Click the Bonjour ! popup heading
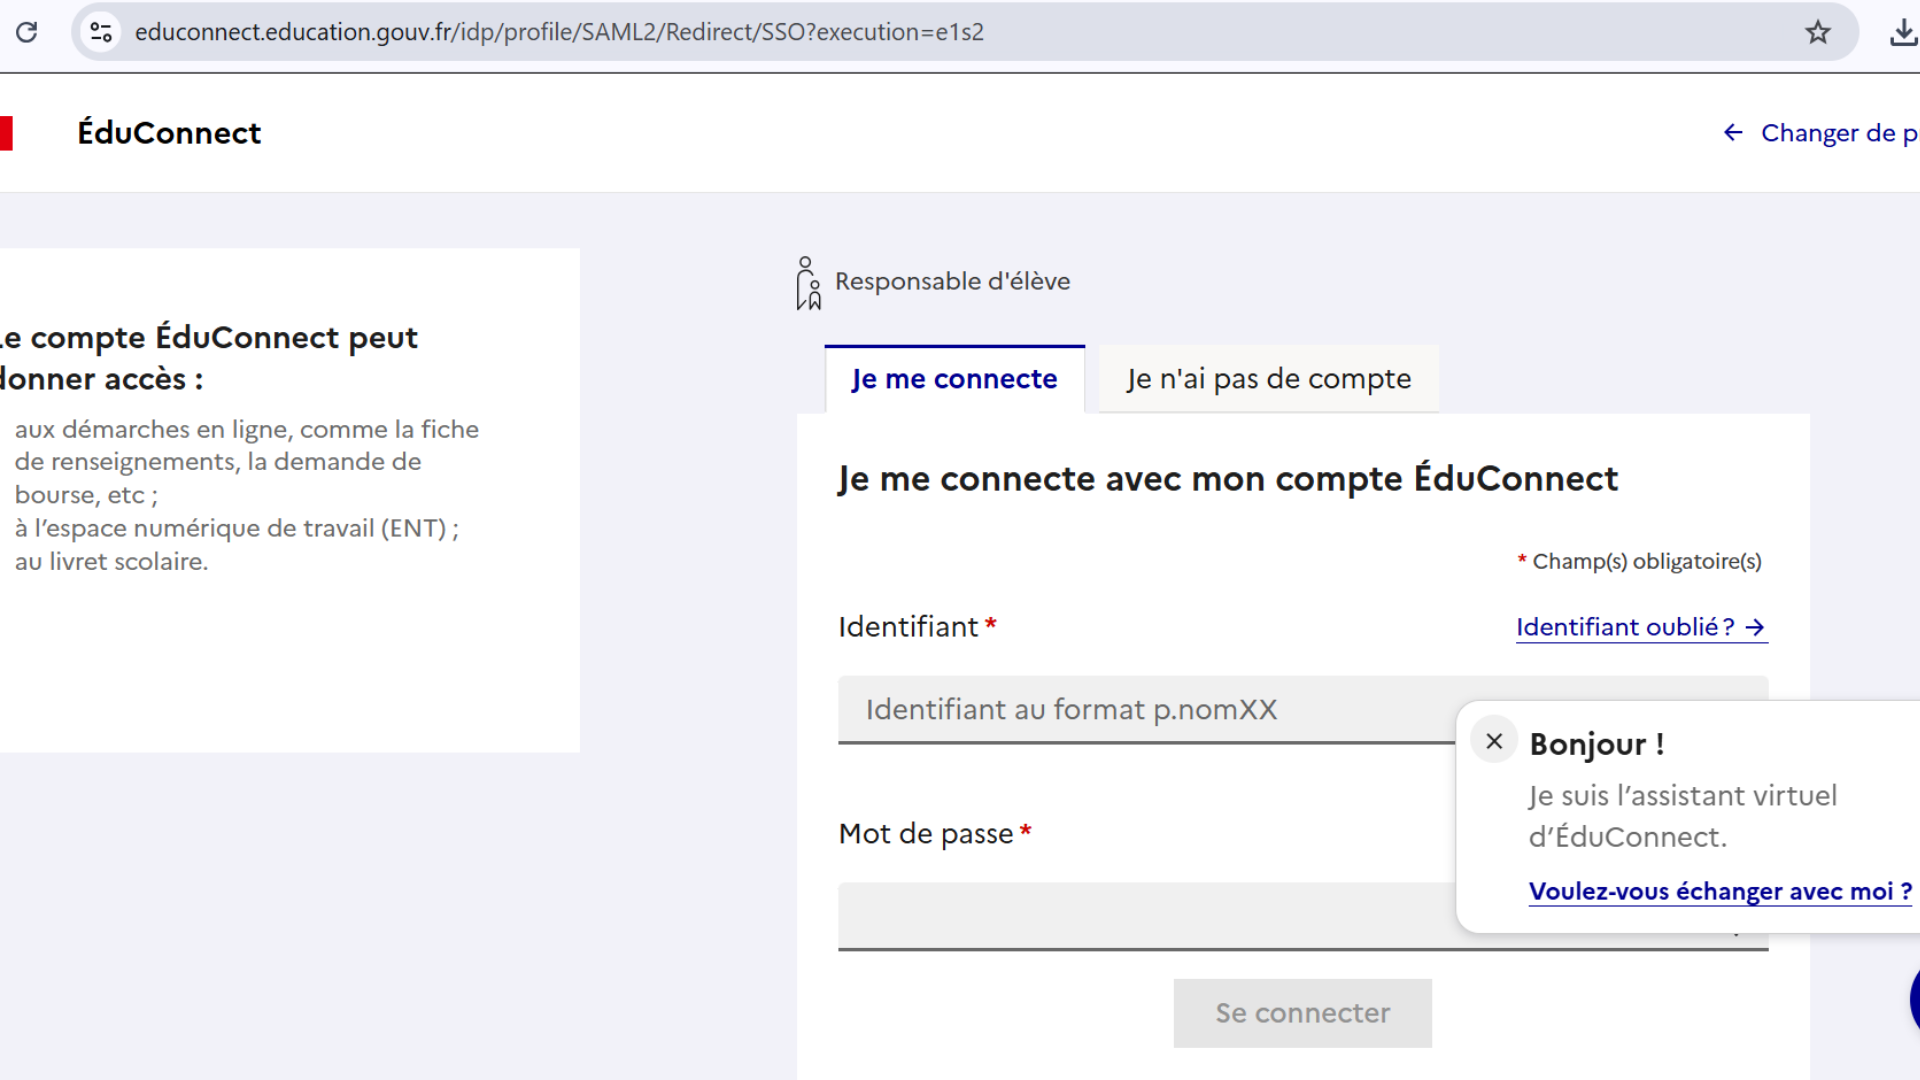 pyautogui.click(x=1596, y=744)
